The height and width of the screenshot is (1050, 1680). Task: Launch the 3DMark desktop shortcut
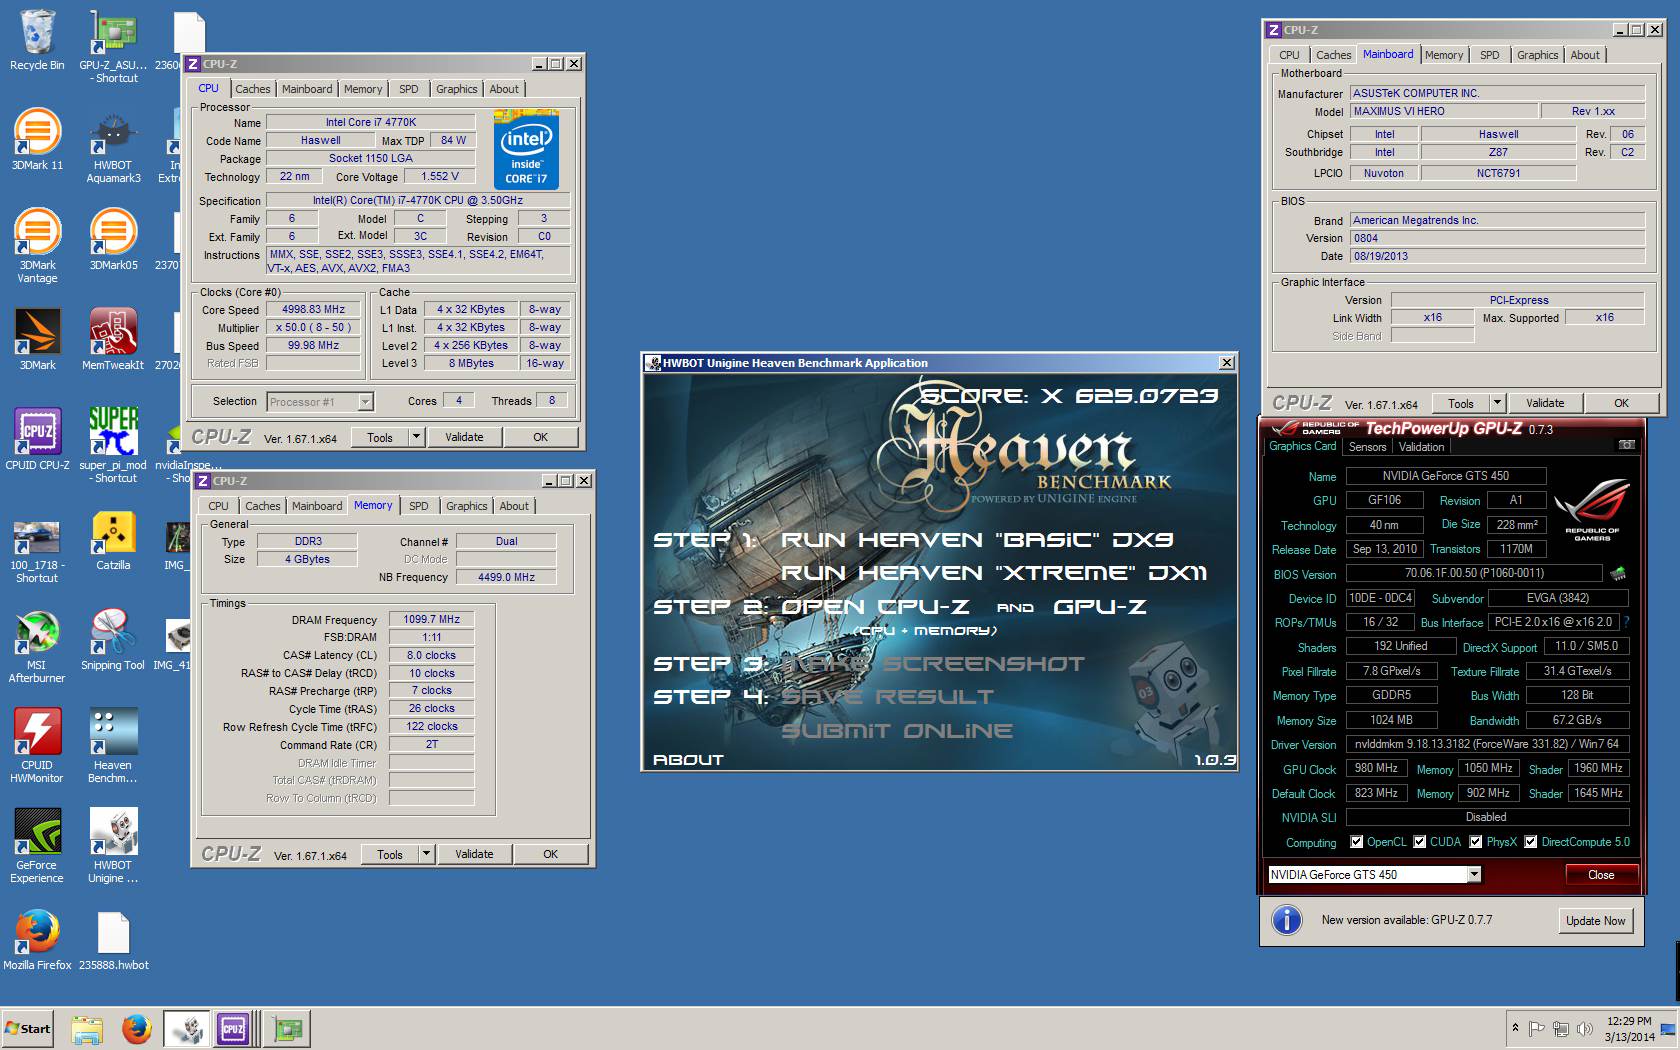click(x=37, y=340)
